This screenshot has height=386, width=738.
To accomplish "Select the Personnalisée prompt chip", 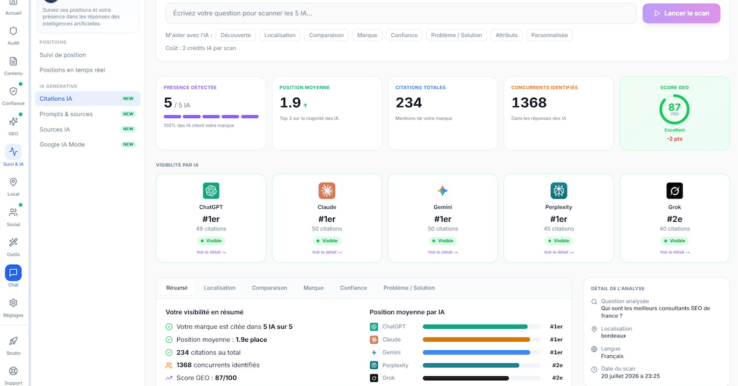I will (549, 35).
